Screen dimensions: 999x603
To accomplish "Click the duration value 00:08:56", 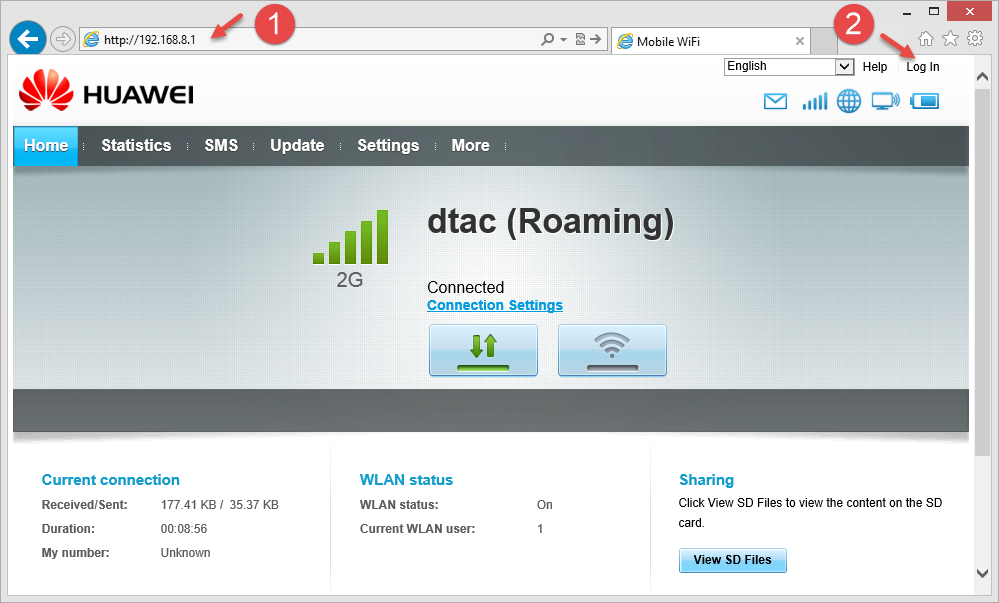I will (184, 529).
